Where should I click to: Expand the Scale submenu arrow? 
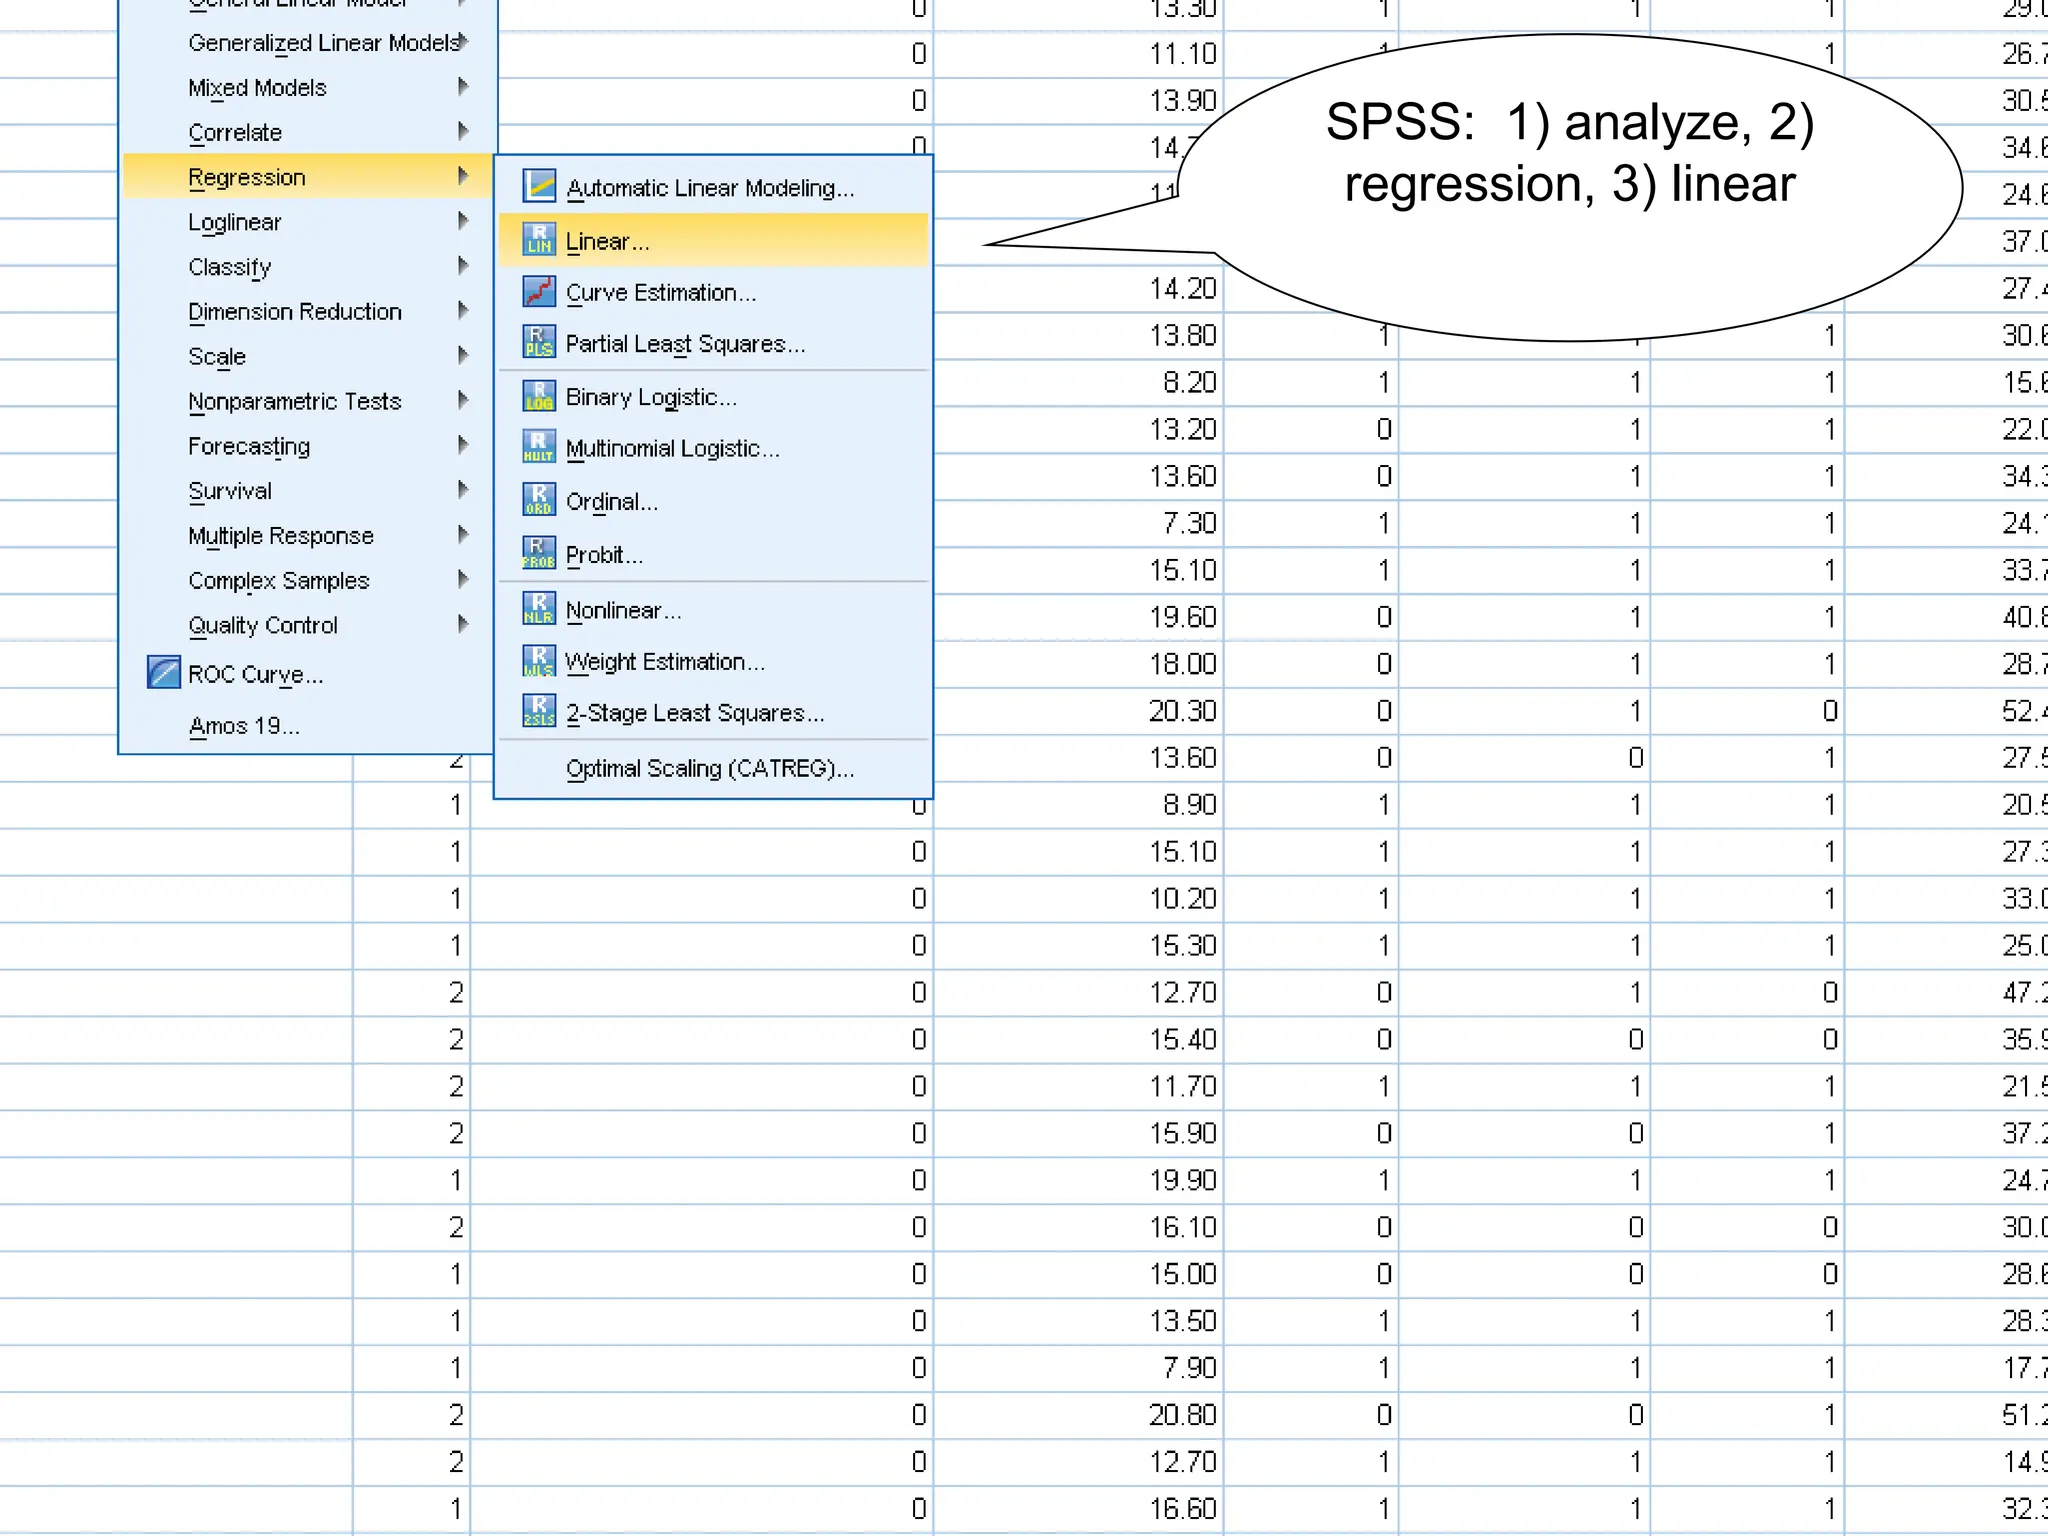(463, 355)
